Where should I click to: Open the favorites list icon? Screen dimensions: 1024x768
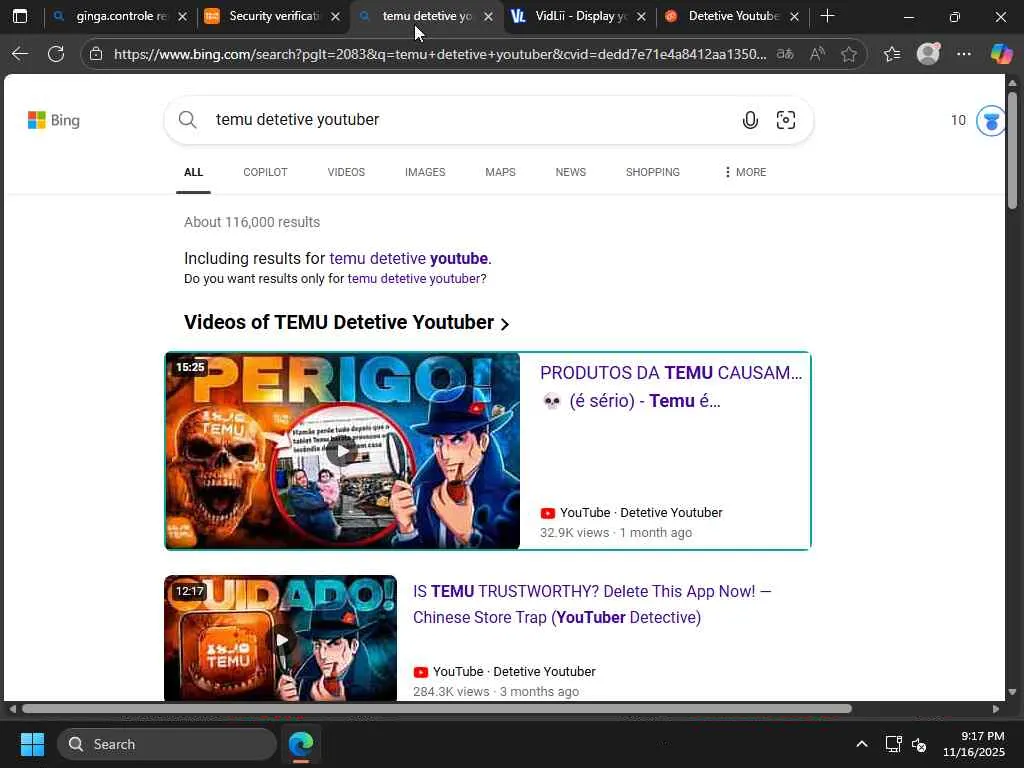tap(892, 54)
